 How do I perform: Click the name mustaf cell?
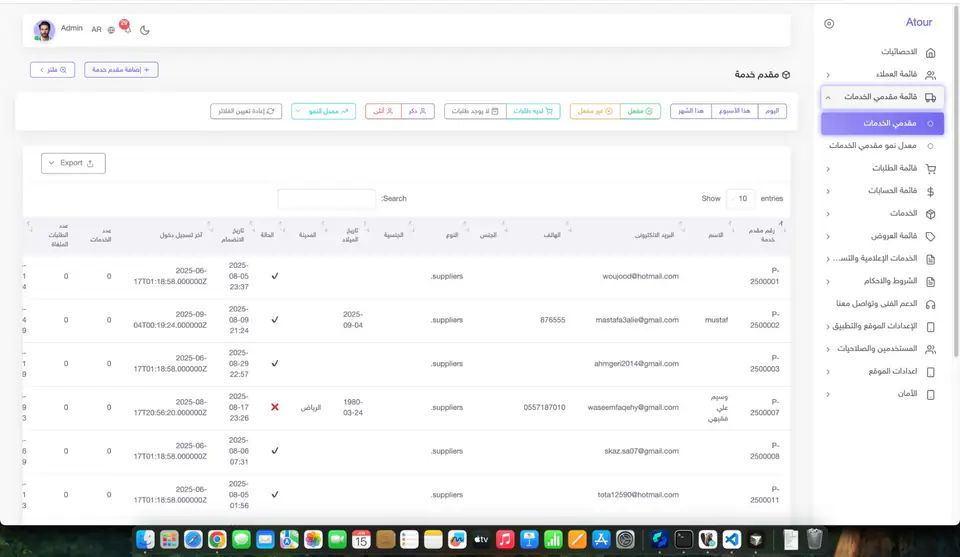[716, 320]
